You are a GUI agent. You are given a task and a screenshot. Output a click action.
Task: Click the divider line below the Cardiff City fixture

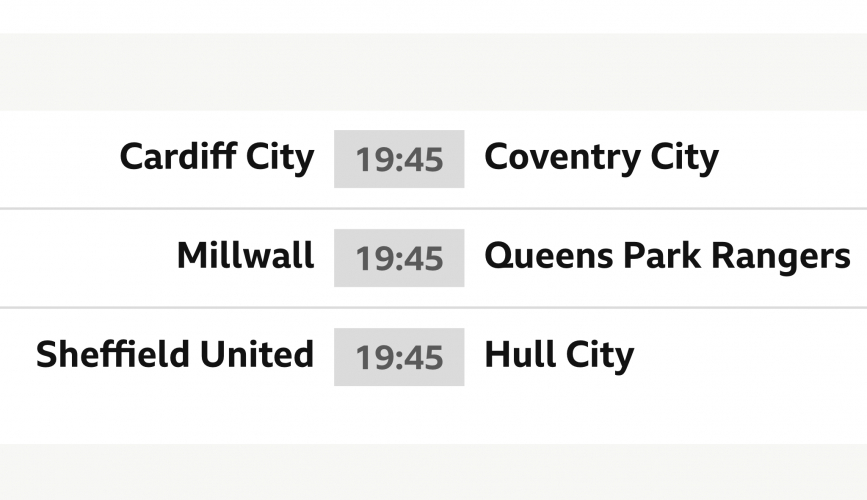point(433,209)
